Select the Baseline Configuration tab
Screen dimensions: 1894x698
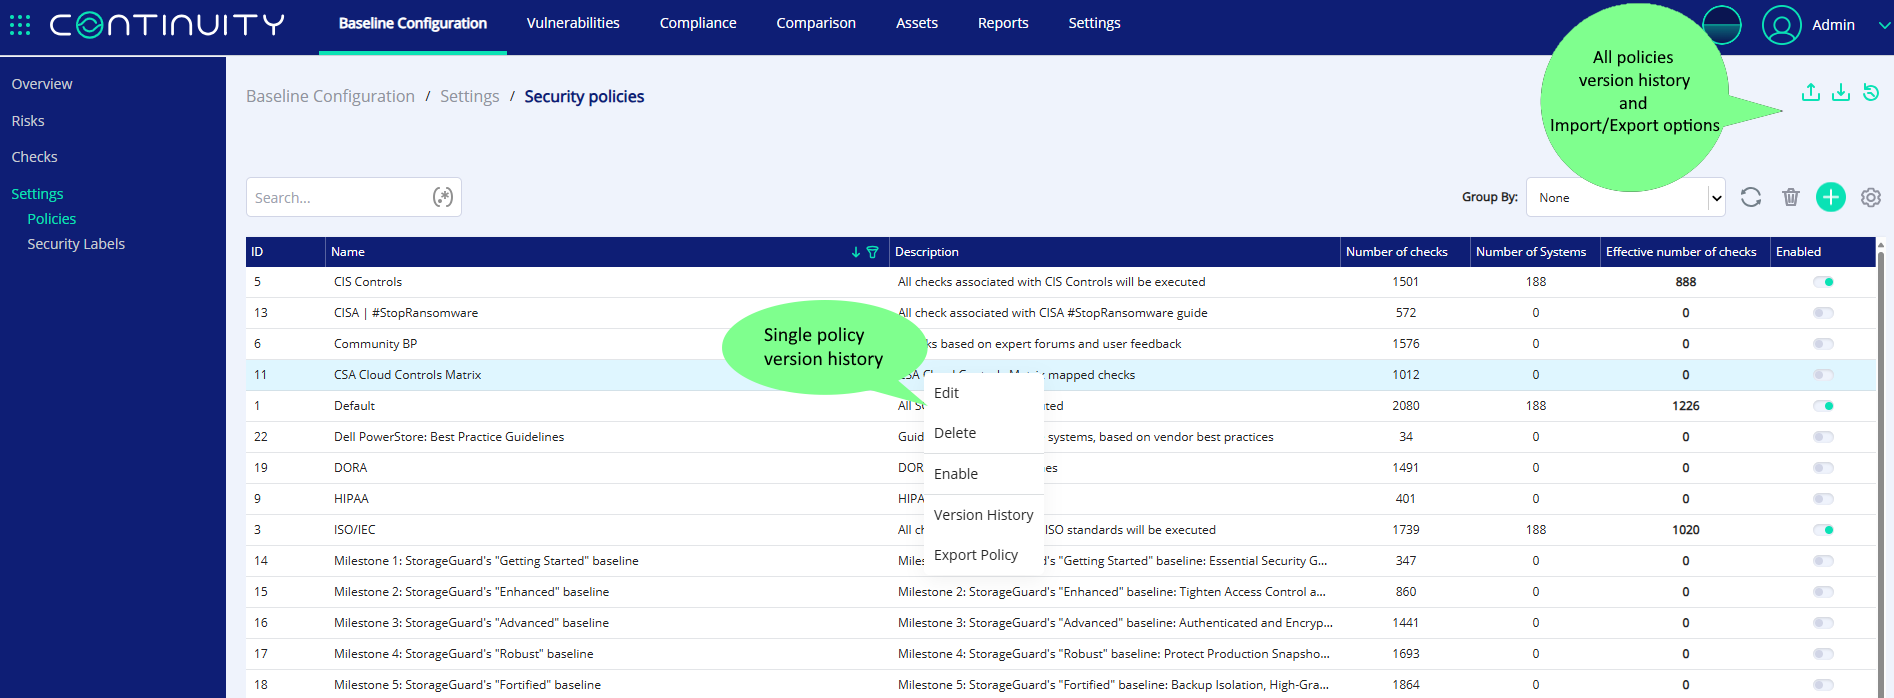coord(413,23)
